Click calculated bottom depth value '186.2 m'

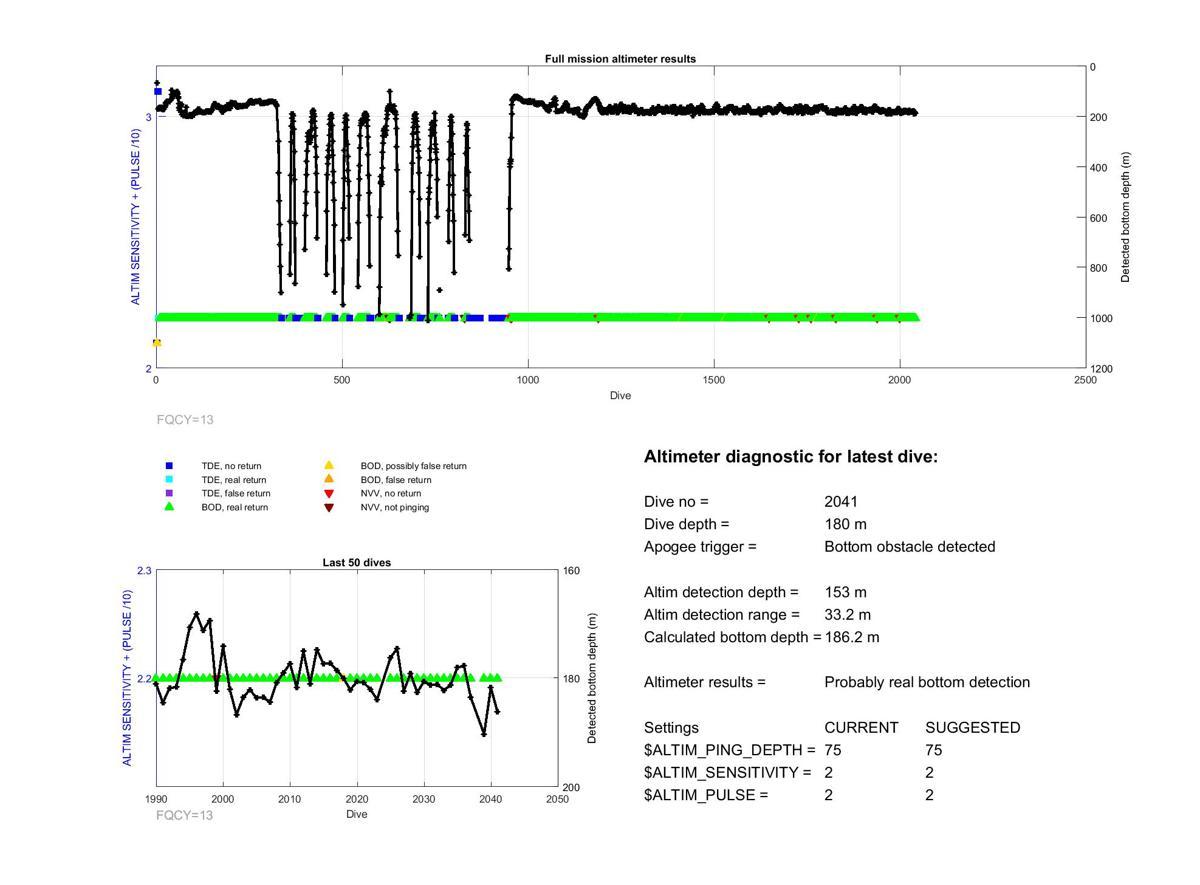point(852,637)
